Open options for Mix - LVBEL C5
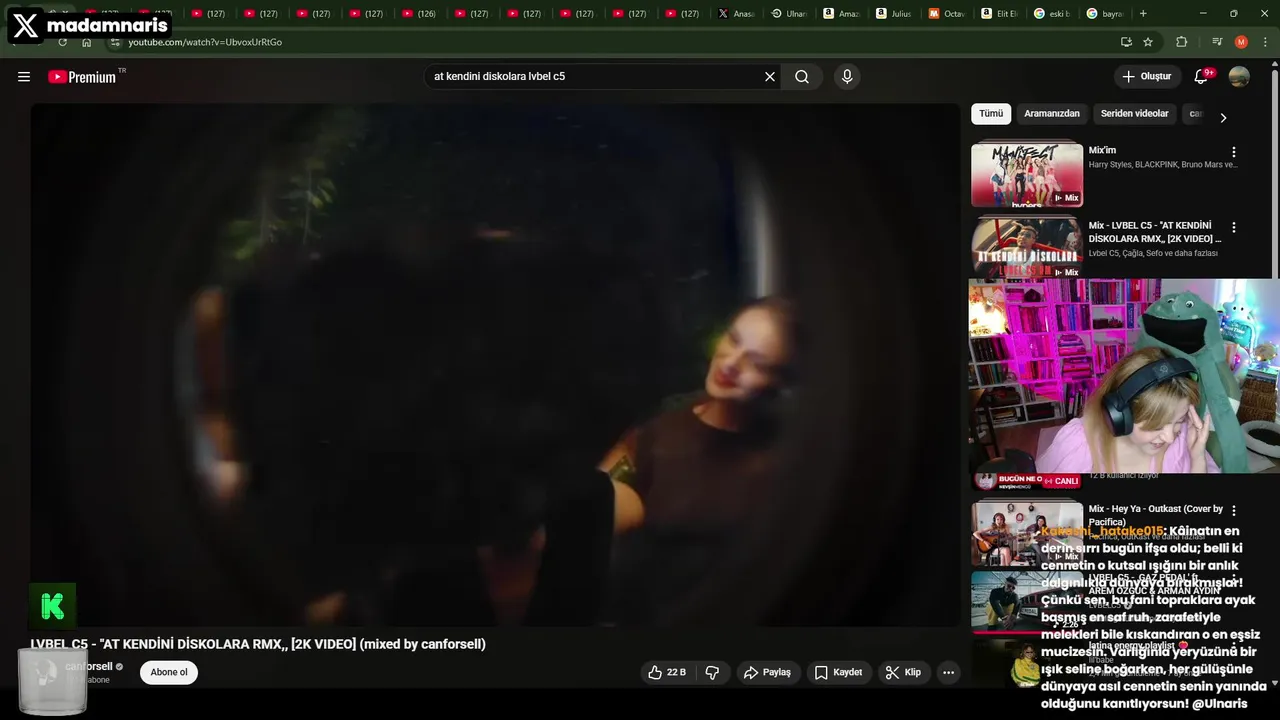 pyautogui.click(x=1233, y=228)
